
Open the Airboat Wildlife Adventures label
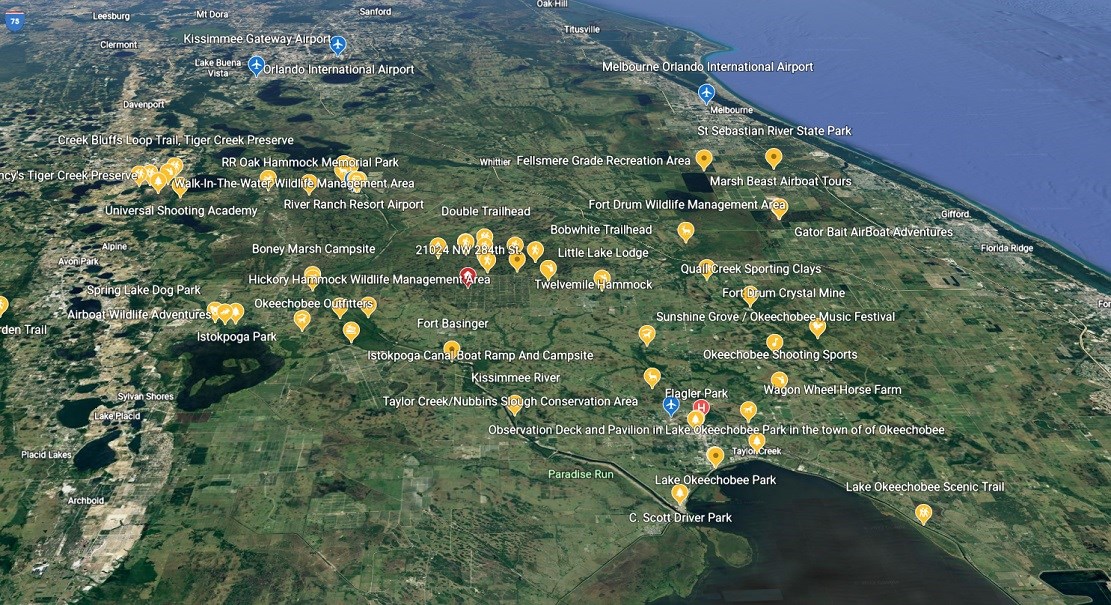pos(139,315)
